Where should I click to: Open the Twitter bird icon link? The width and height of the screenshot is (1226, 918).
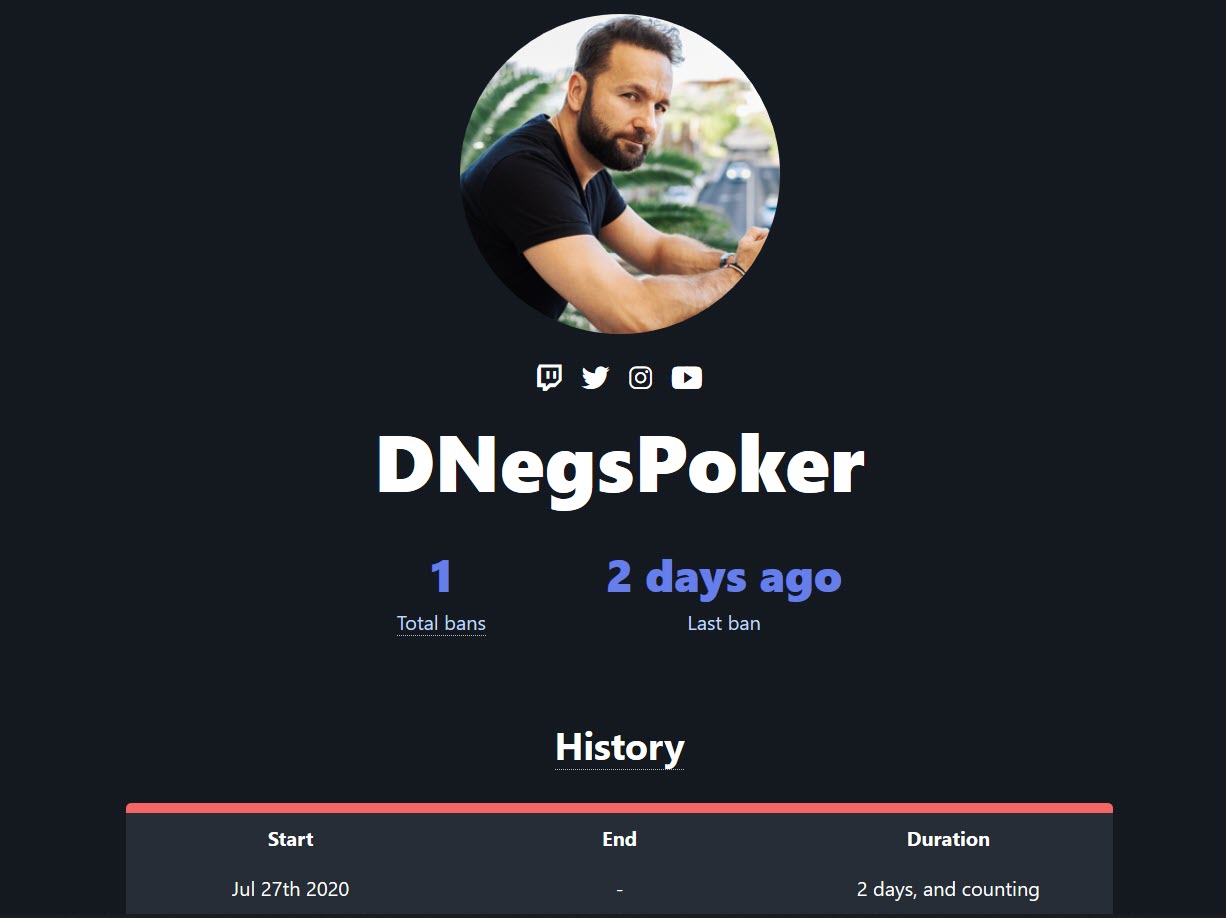595,377
